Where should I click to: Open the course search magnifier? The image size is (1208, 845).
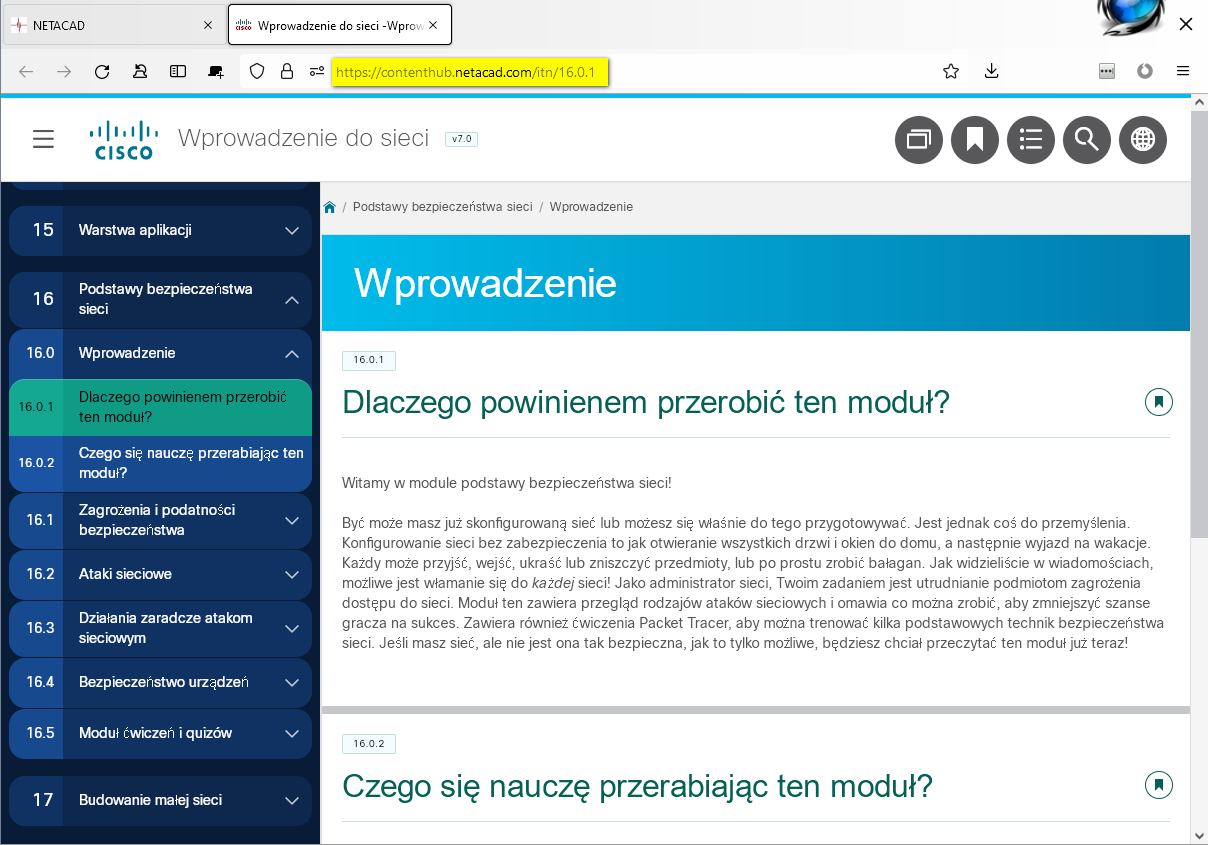point(1087,139)
